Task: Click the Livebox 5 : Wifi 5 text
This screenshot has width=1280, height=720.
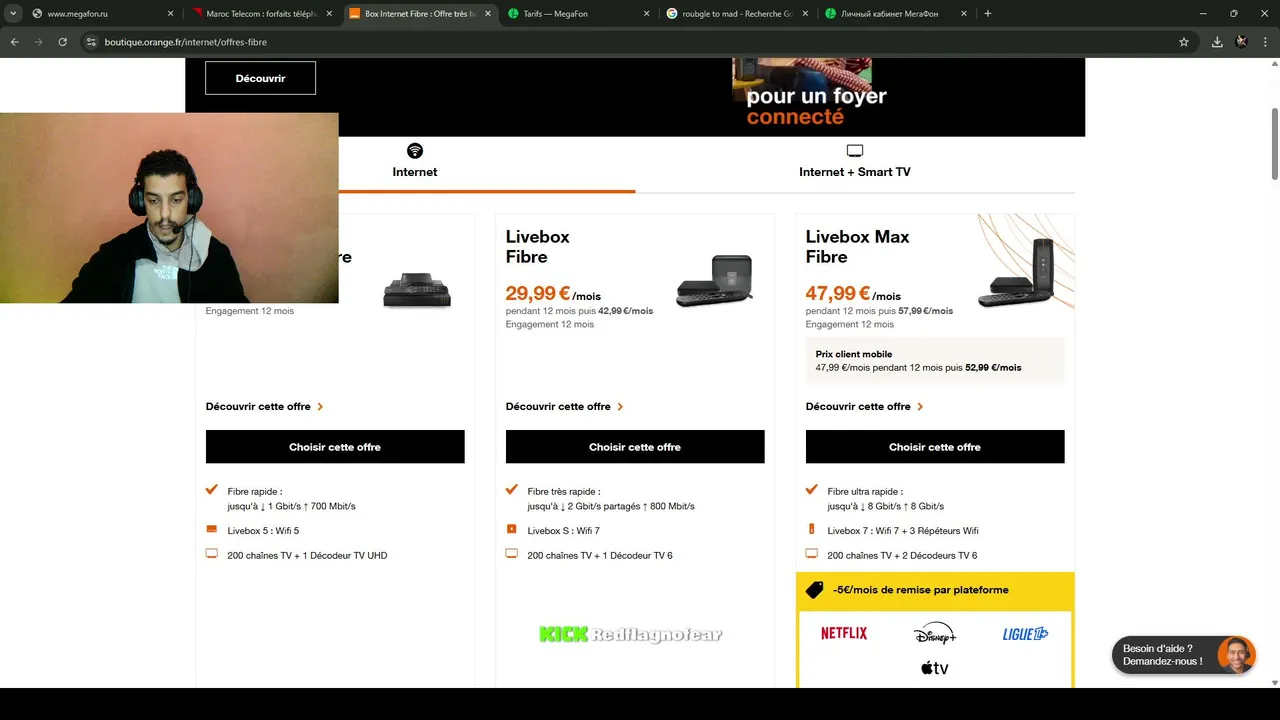Action: pos(263,531)
